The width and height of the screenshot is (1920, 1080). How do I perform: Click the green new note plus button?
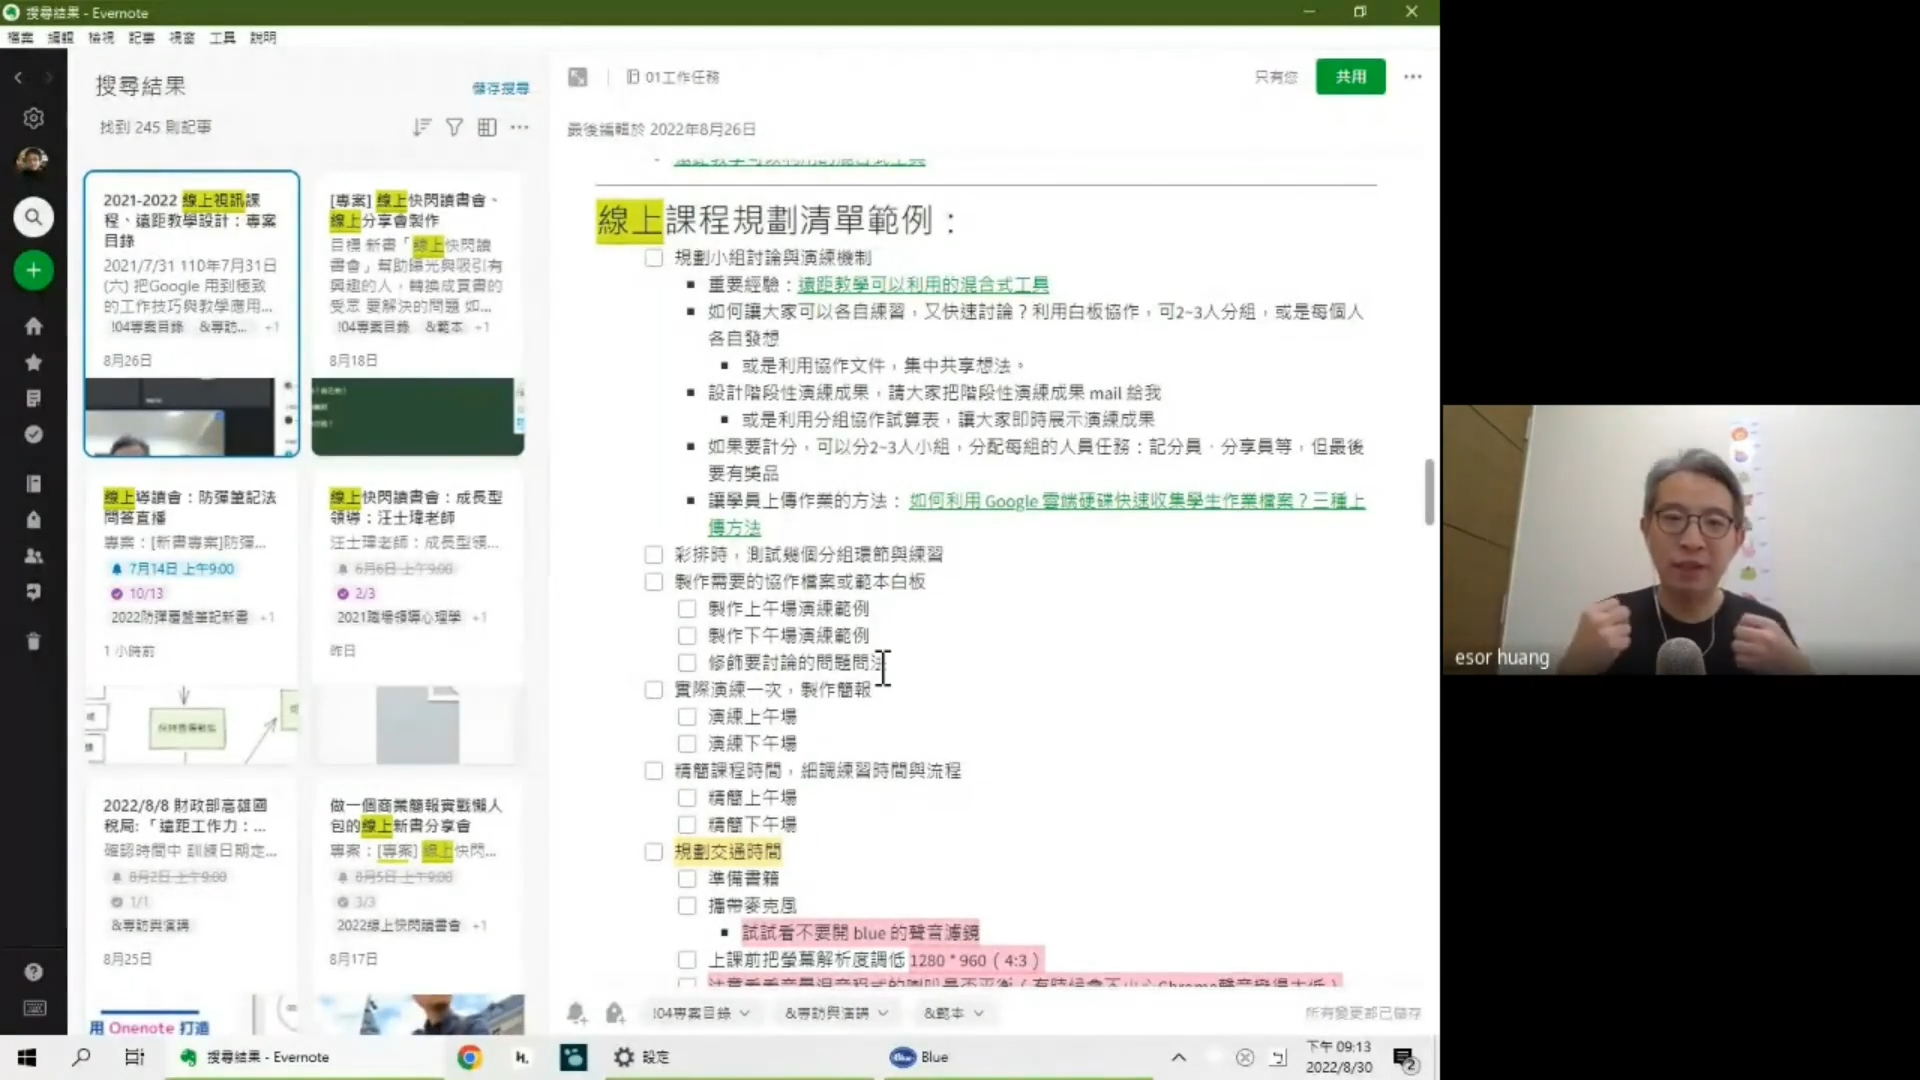(x=33, y=270)
